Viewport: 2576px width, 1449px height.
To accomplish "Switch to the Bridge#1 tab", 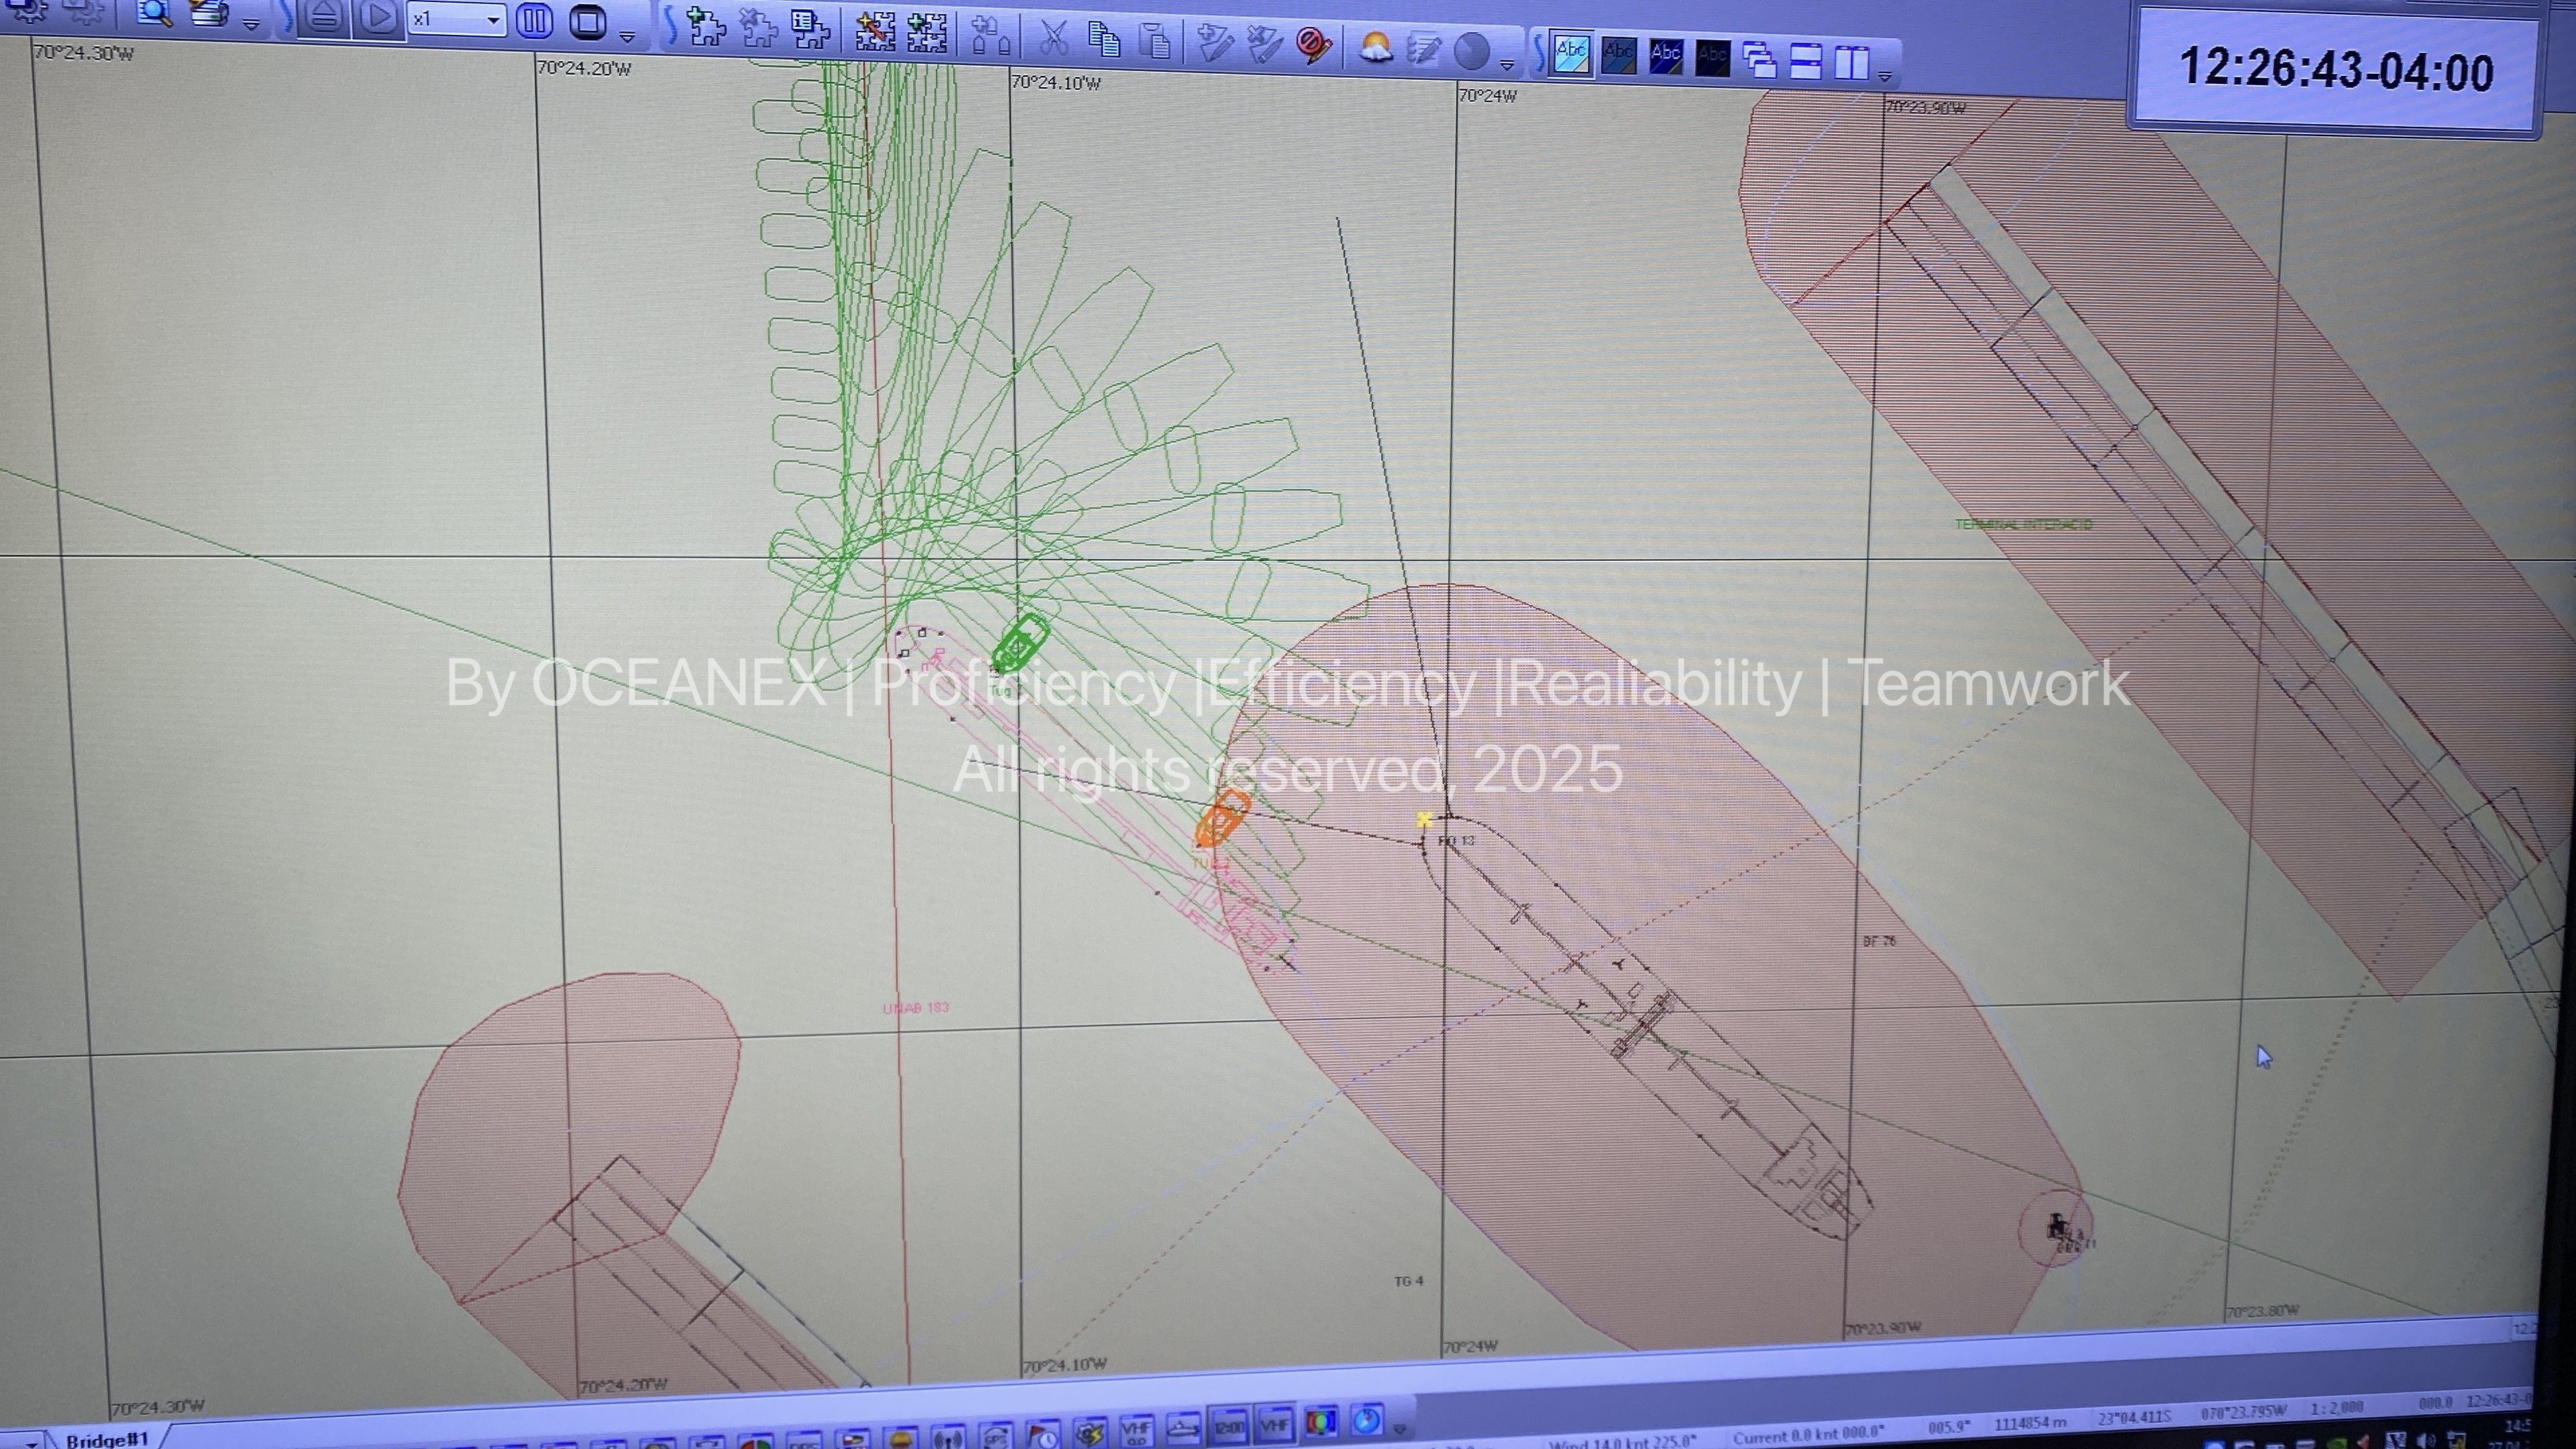I will point(106,1439).
